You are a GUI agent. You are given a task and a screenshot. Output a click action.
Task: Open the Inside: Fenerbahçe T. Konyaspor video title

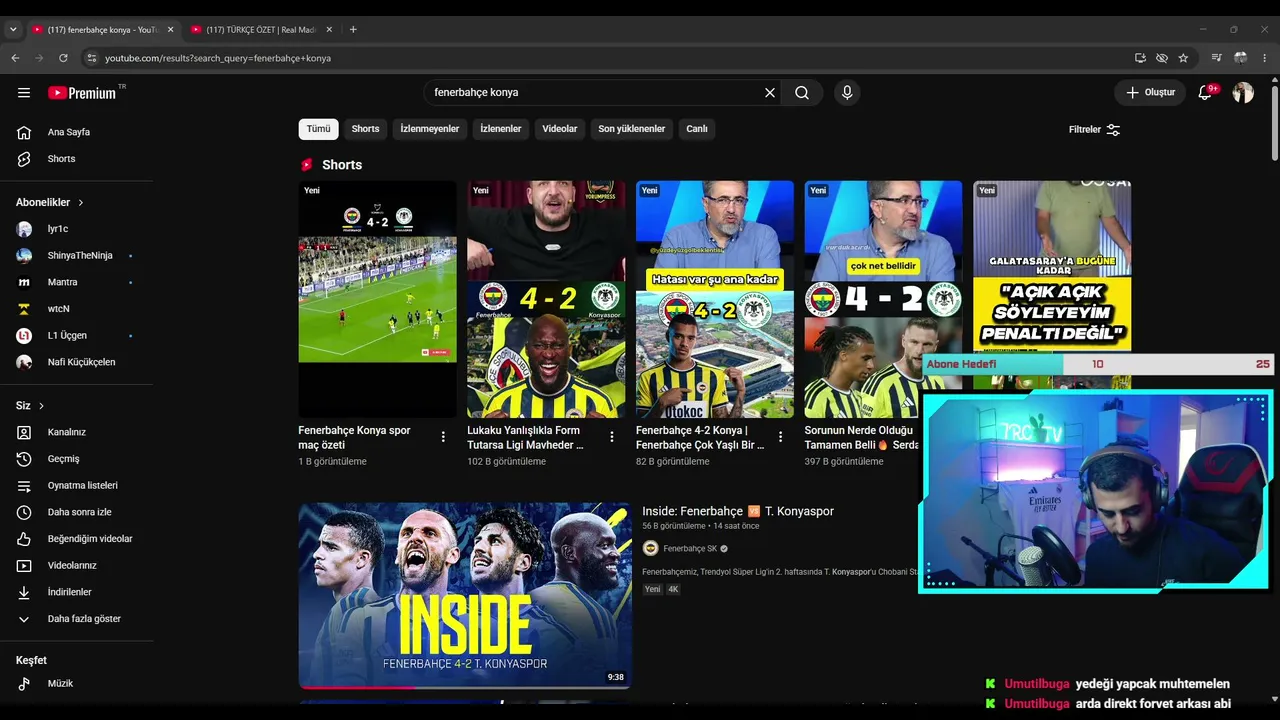(x=738, y=511)
